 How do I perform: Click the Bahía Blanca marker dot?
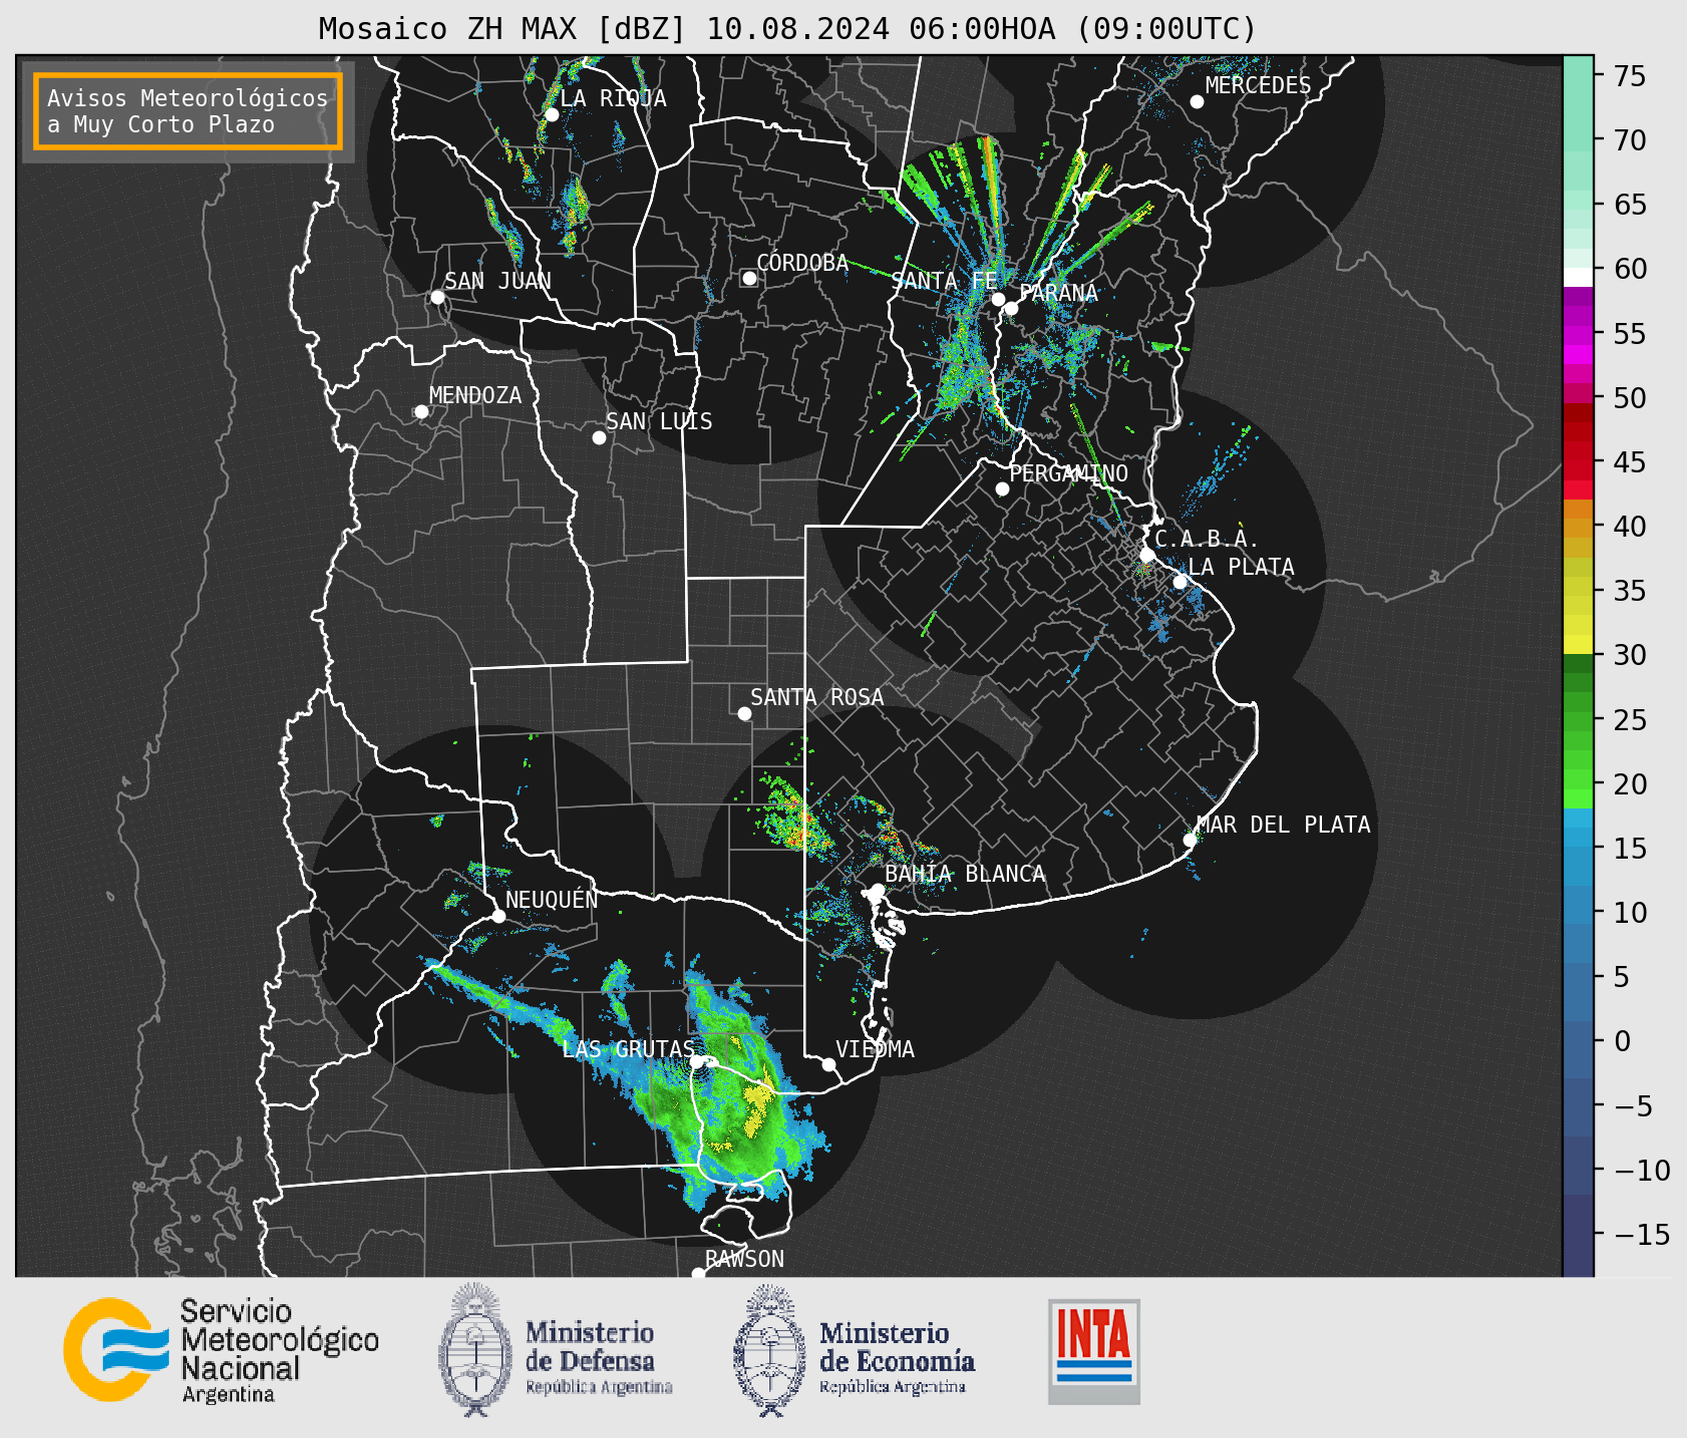pyautogui.click(x=877, y=890)
